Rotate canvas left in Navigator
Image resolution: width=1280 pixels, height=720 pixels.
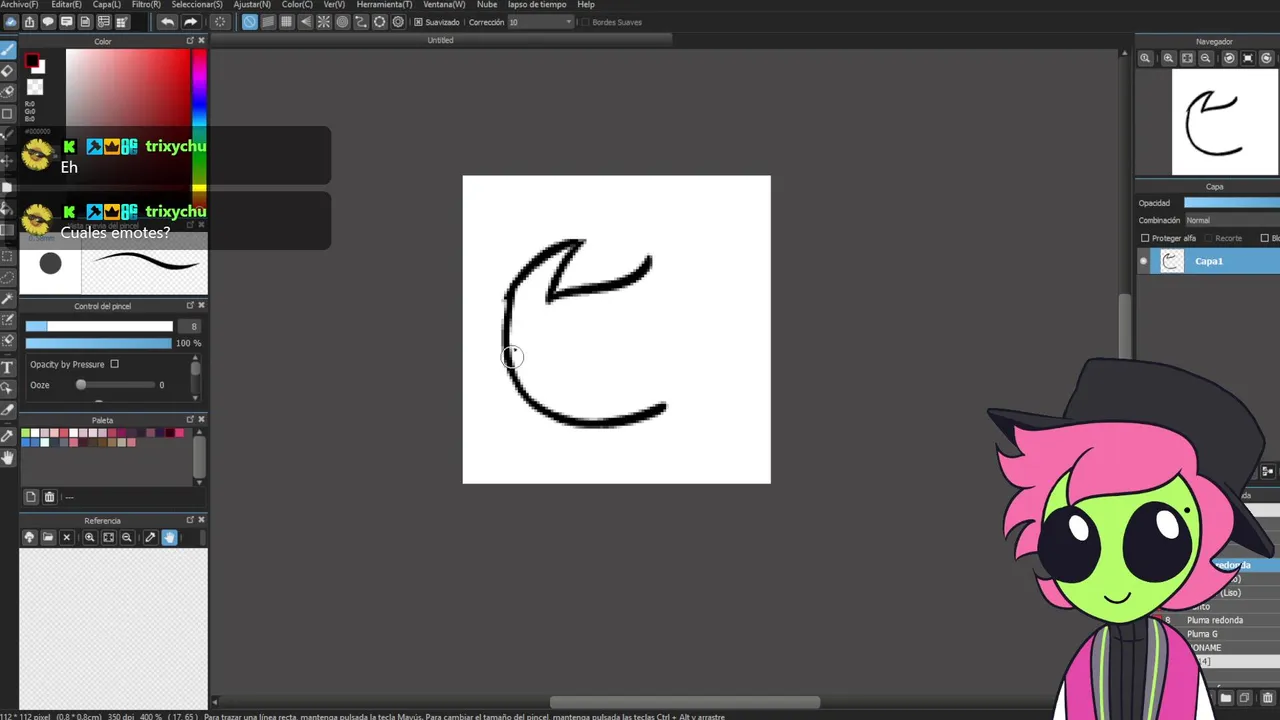click(1229, 58)
